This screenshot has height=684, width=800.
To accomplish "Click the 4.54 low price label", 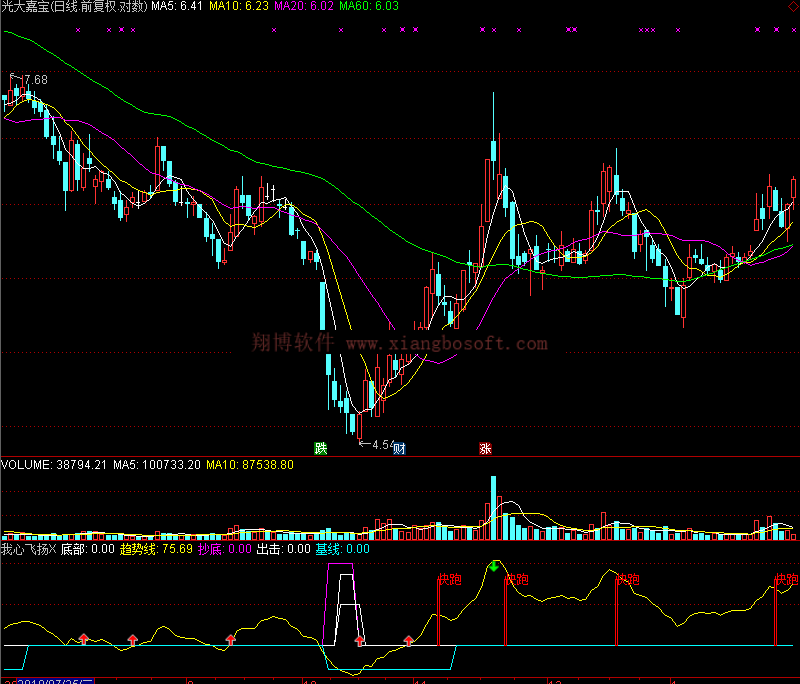I will [x=383, y=445].
